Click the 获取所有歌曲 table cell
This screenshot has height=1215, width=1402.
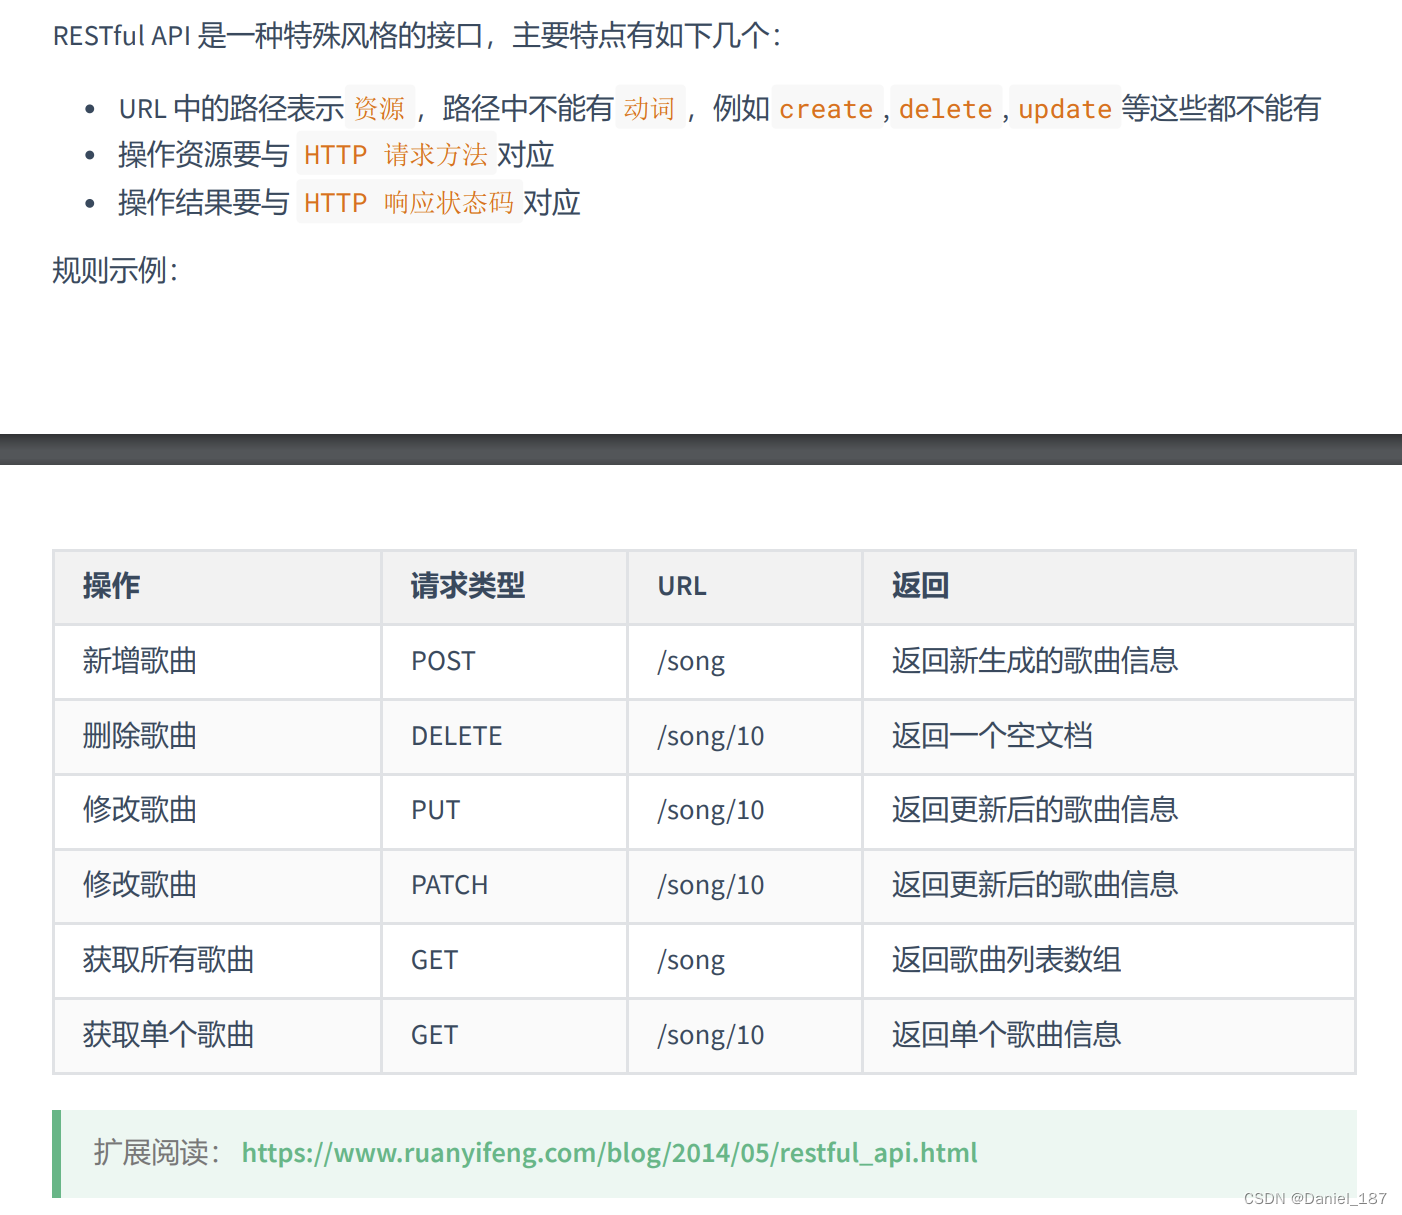pos(217,960)
